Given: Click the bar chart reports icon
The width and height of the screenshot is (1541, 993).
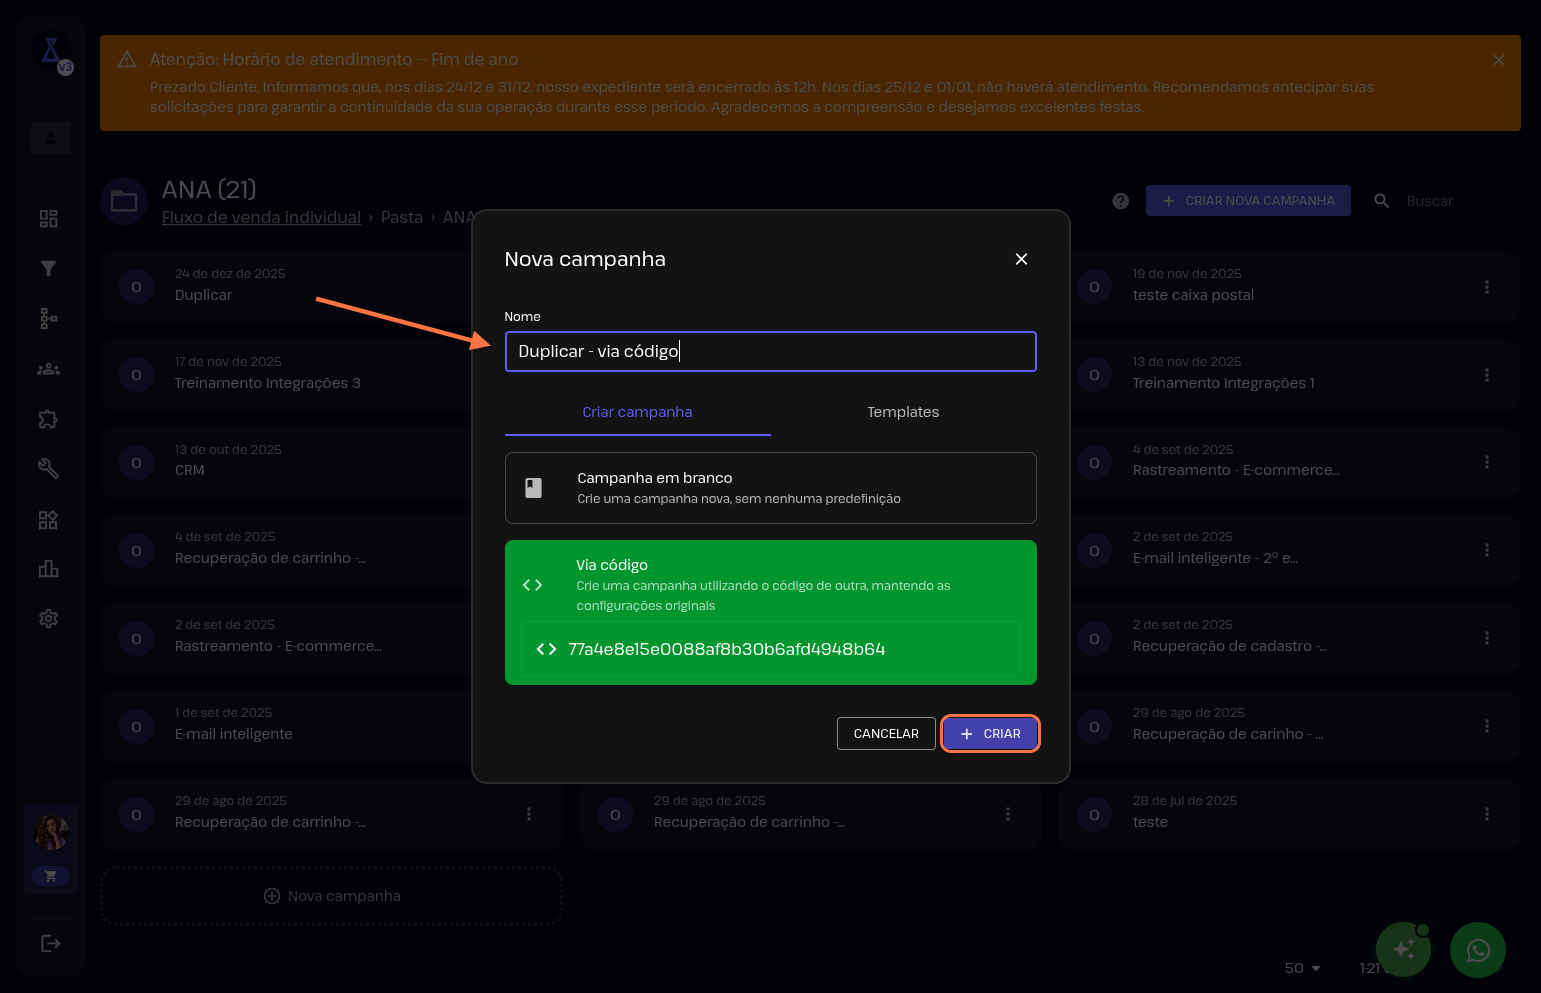Looking at the screenshot, I should coord(48,569).
